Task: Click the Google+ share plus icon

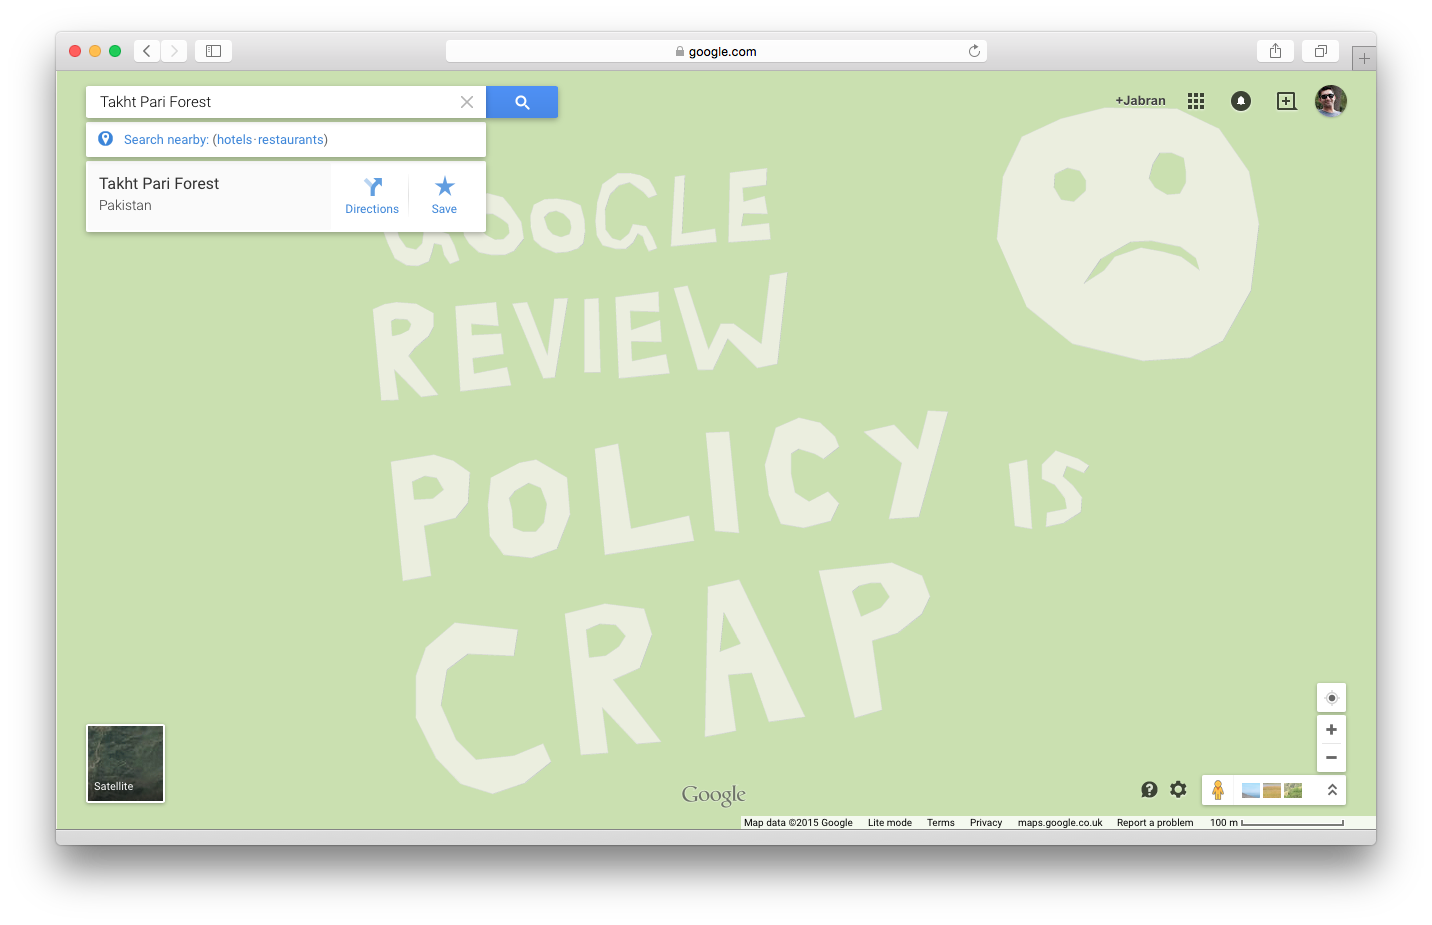Action: point(1286,101)
